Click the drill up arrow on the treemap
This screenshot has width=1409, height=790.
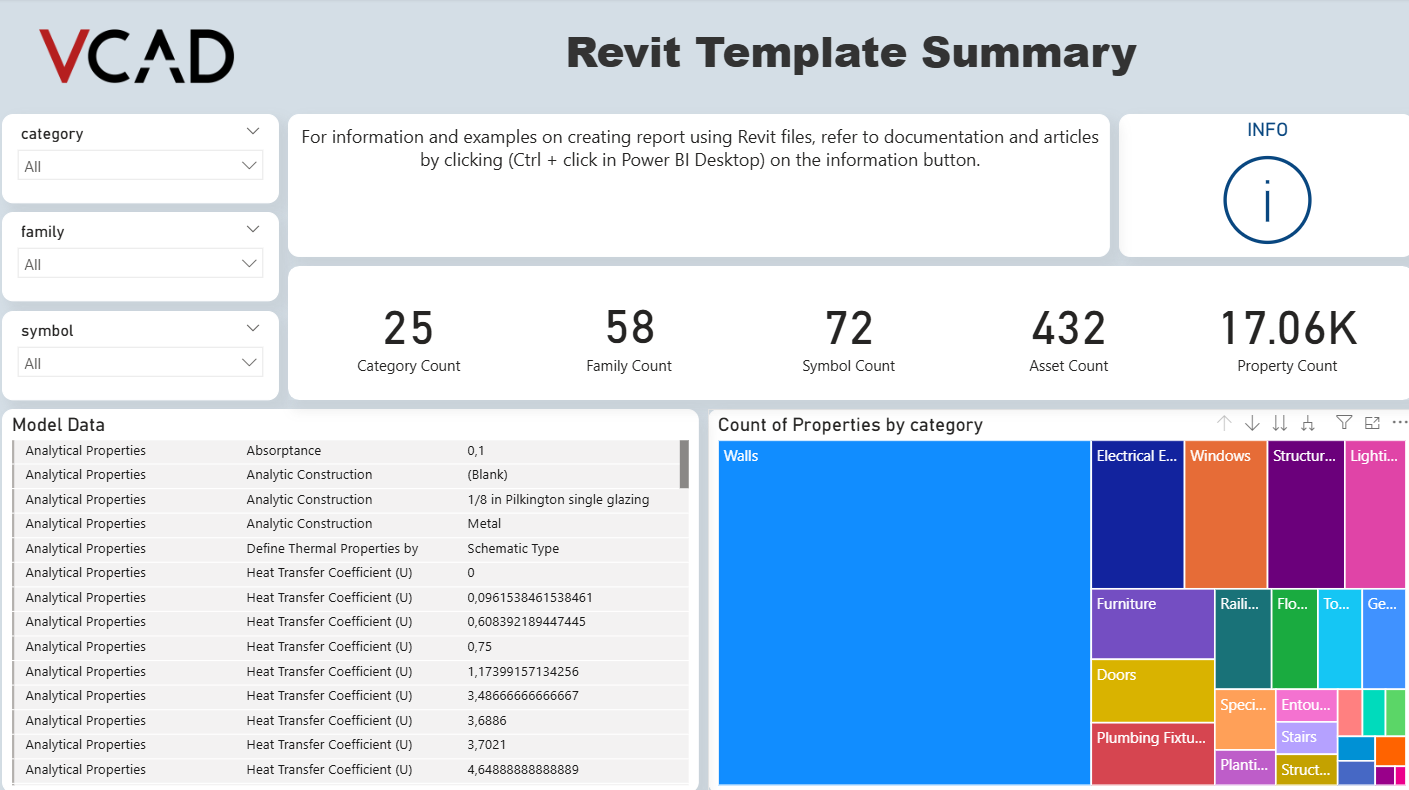(x=1224, y=423)
